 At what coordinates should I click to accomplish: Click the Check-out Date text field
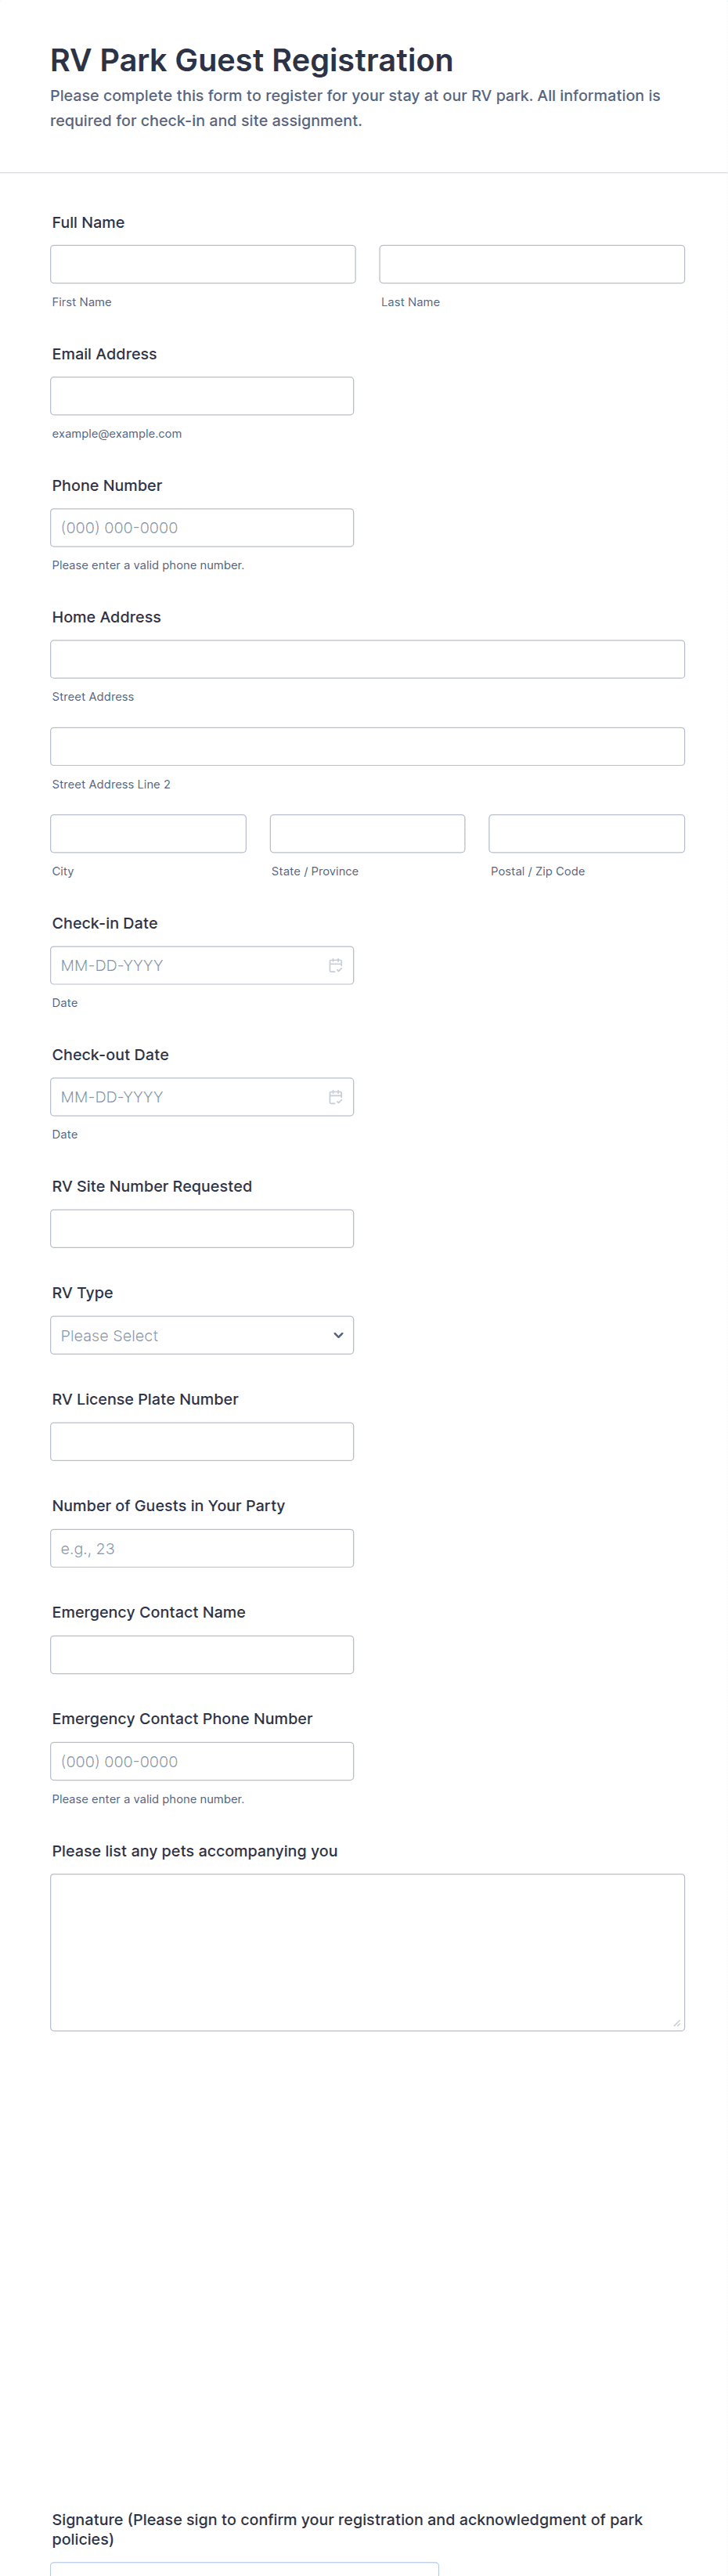pyautogui.click(x=185, y=1097)
